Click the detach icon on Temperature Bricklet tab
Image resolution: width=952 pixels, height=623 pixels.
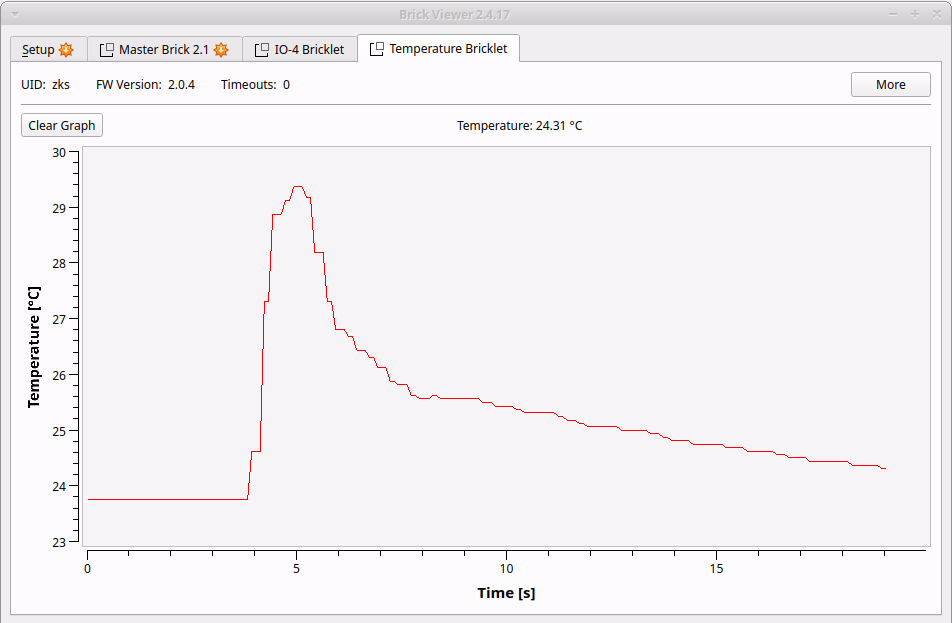[376, 49]
